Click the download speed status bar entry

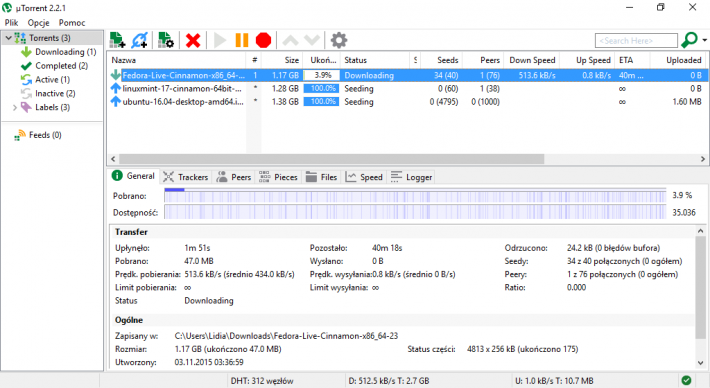pyautogui.click(x=389, y=381)
